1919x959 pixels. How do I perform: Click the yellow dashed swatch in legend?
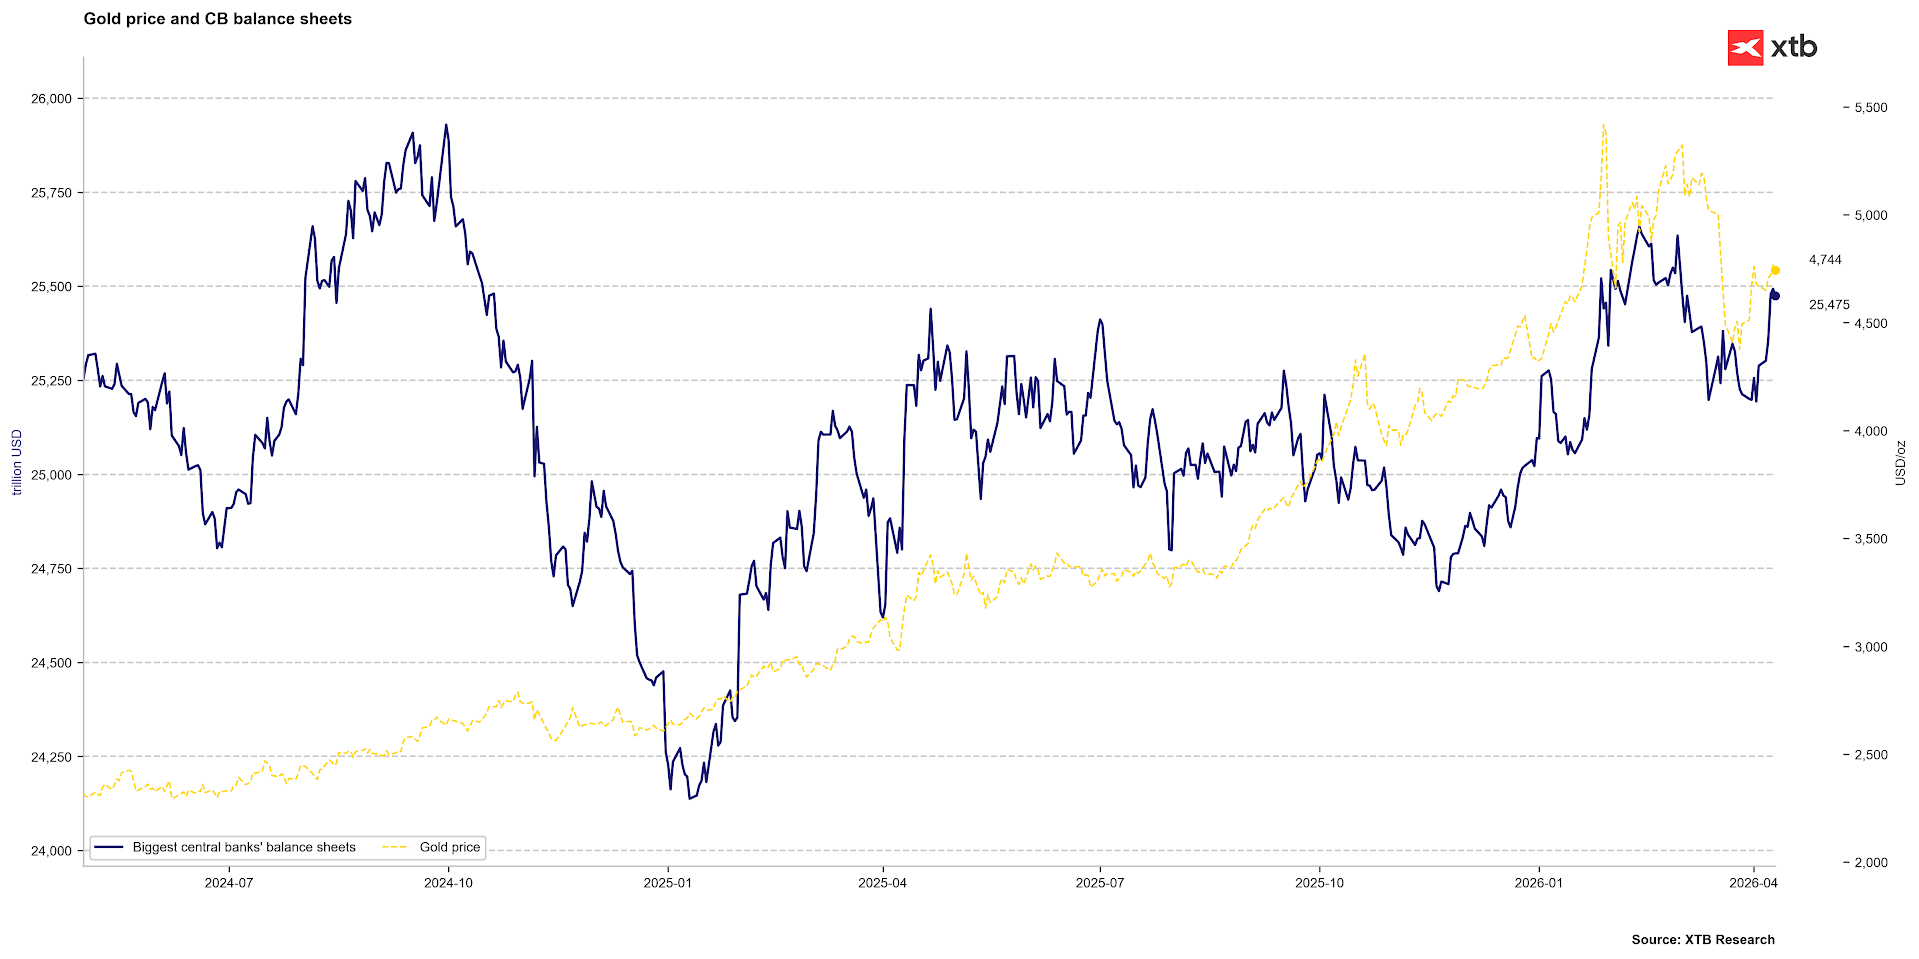point(395,847)
